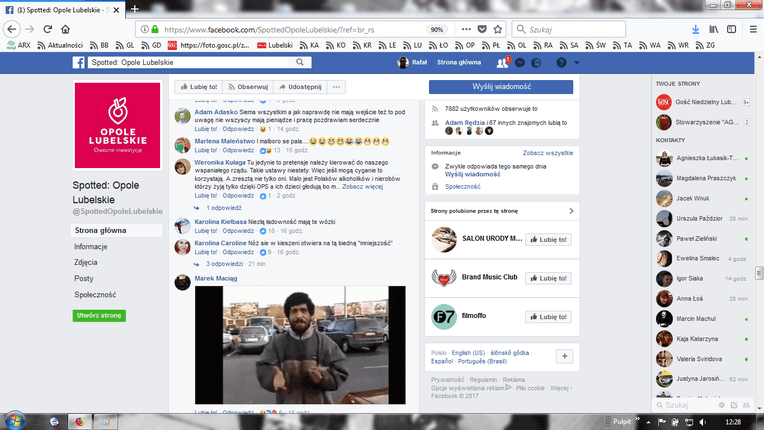Expand '1 odpowiedź' reply under Weronika Kułaga
The image size is (764, 430).
224,208
